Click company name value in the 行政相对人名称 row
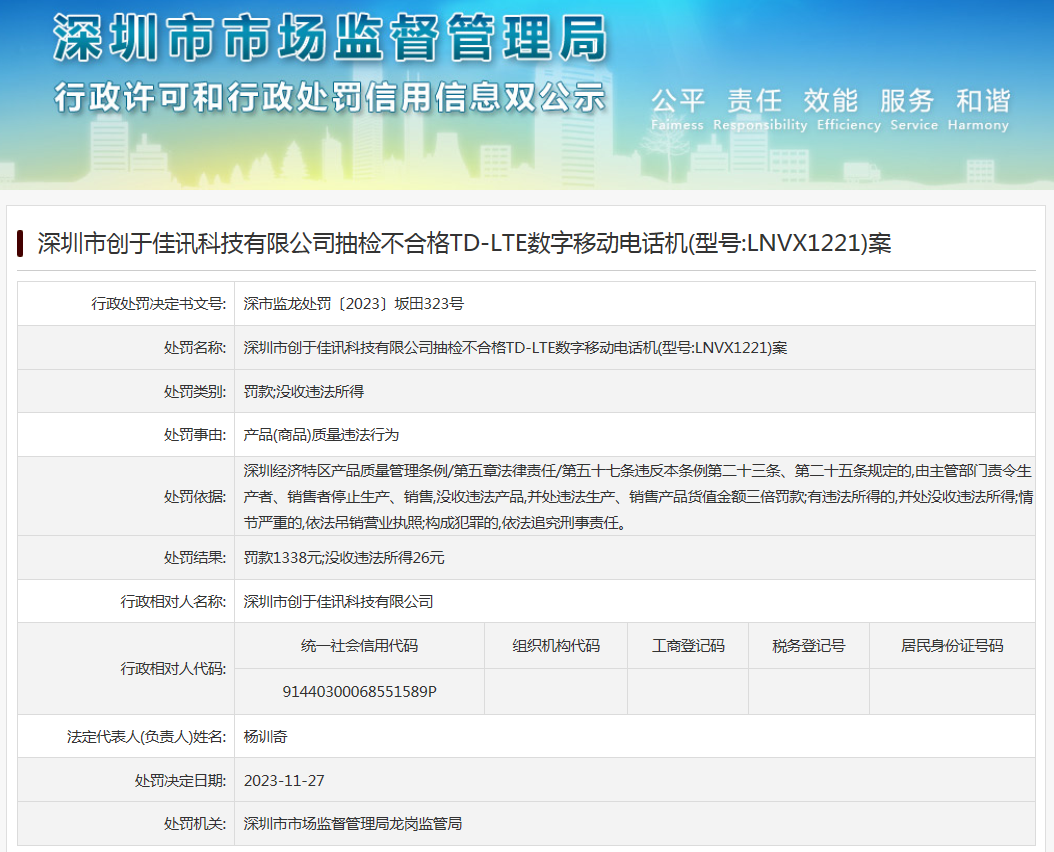 tap(338, 602)
